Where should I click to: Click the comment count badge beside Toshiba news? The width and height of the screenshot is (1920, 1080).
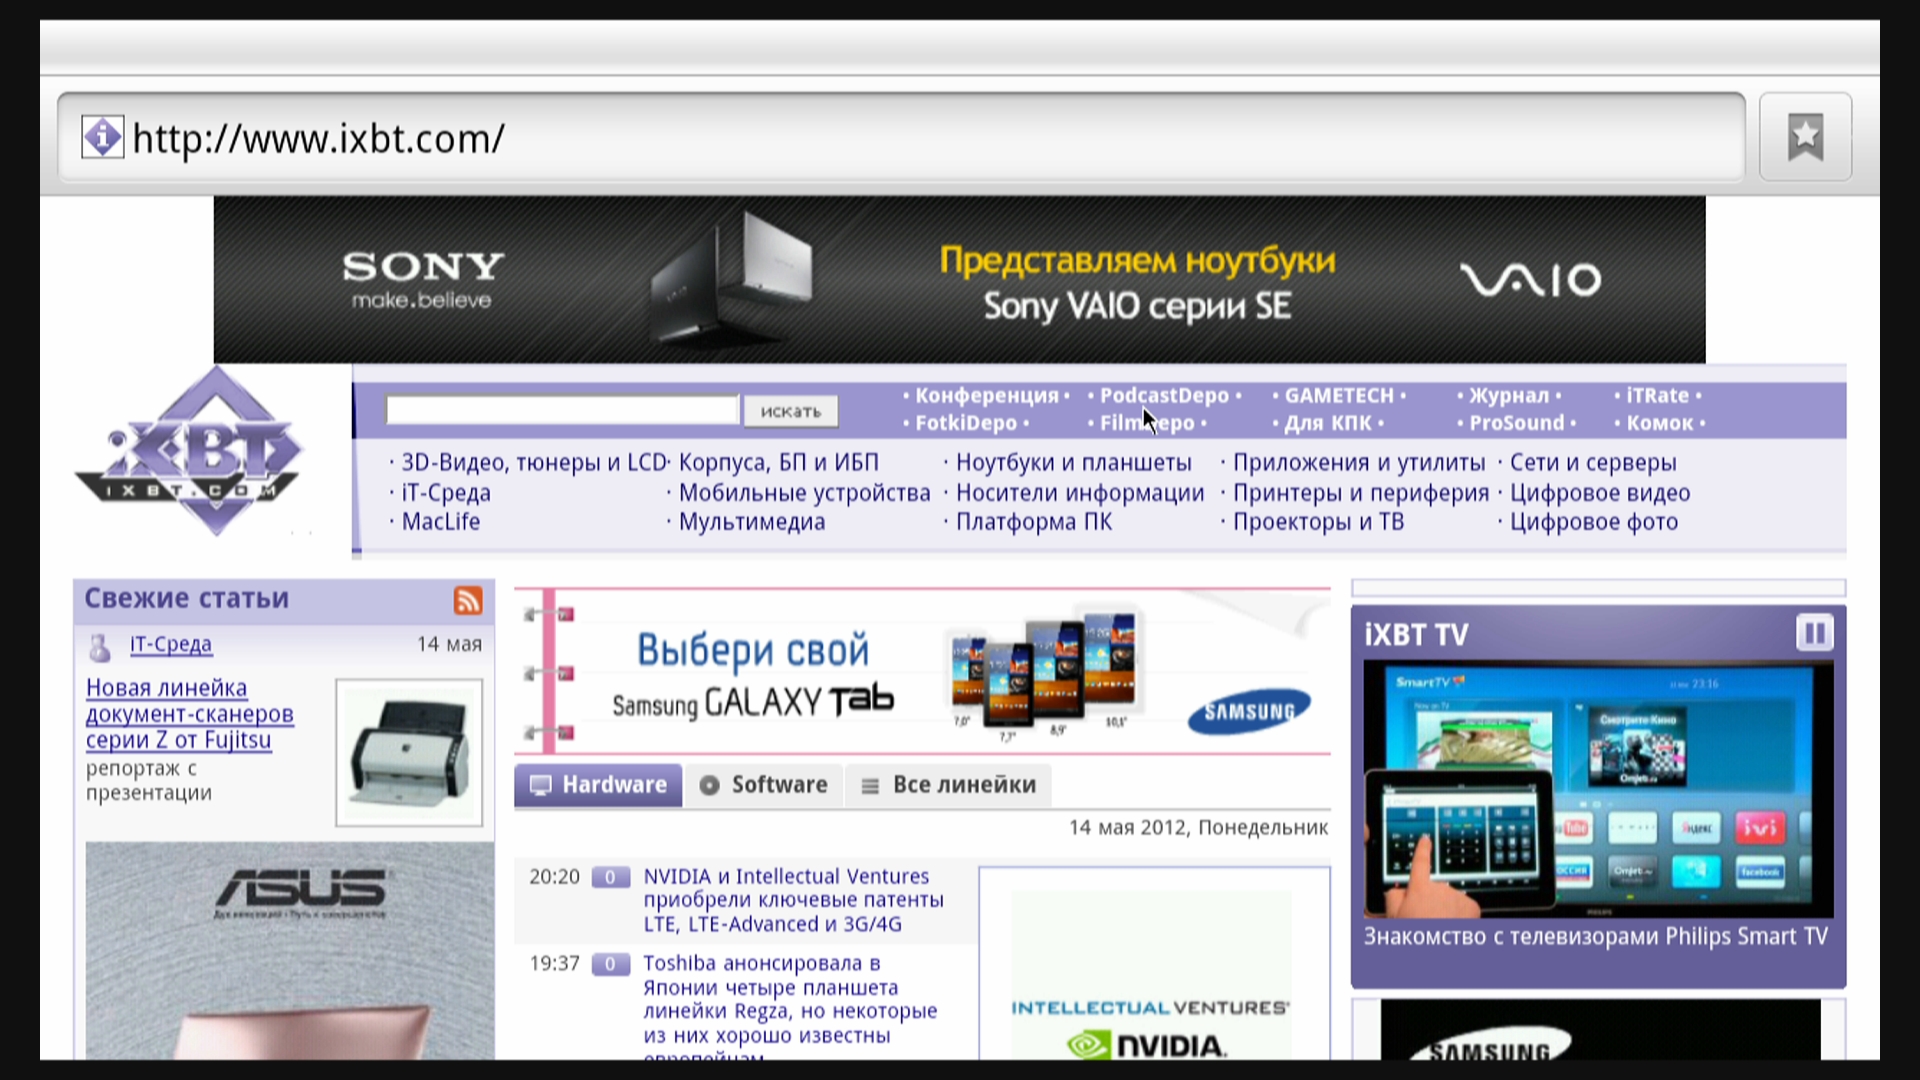tap(609, 964)
